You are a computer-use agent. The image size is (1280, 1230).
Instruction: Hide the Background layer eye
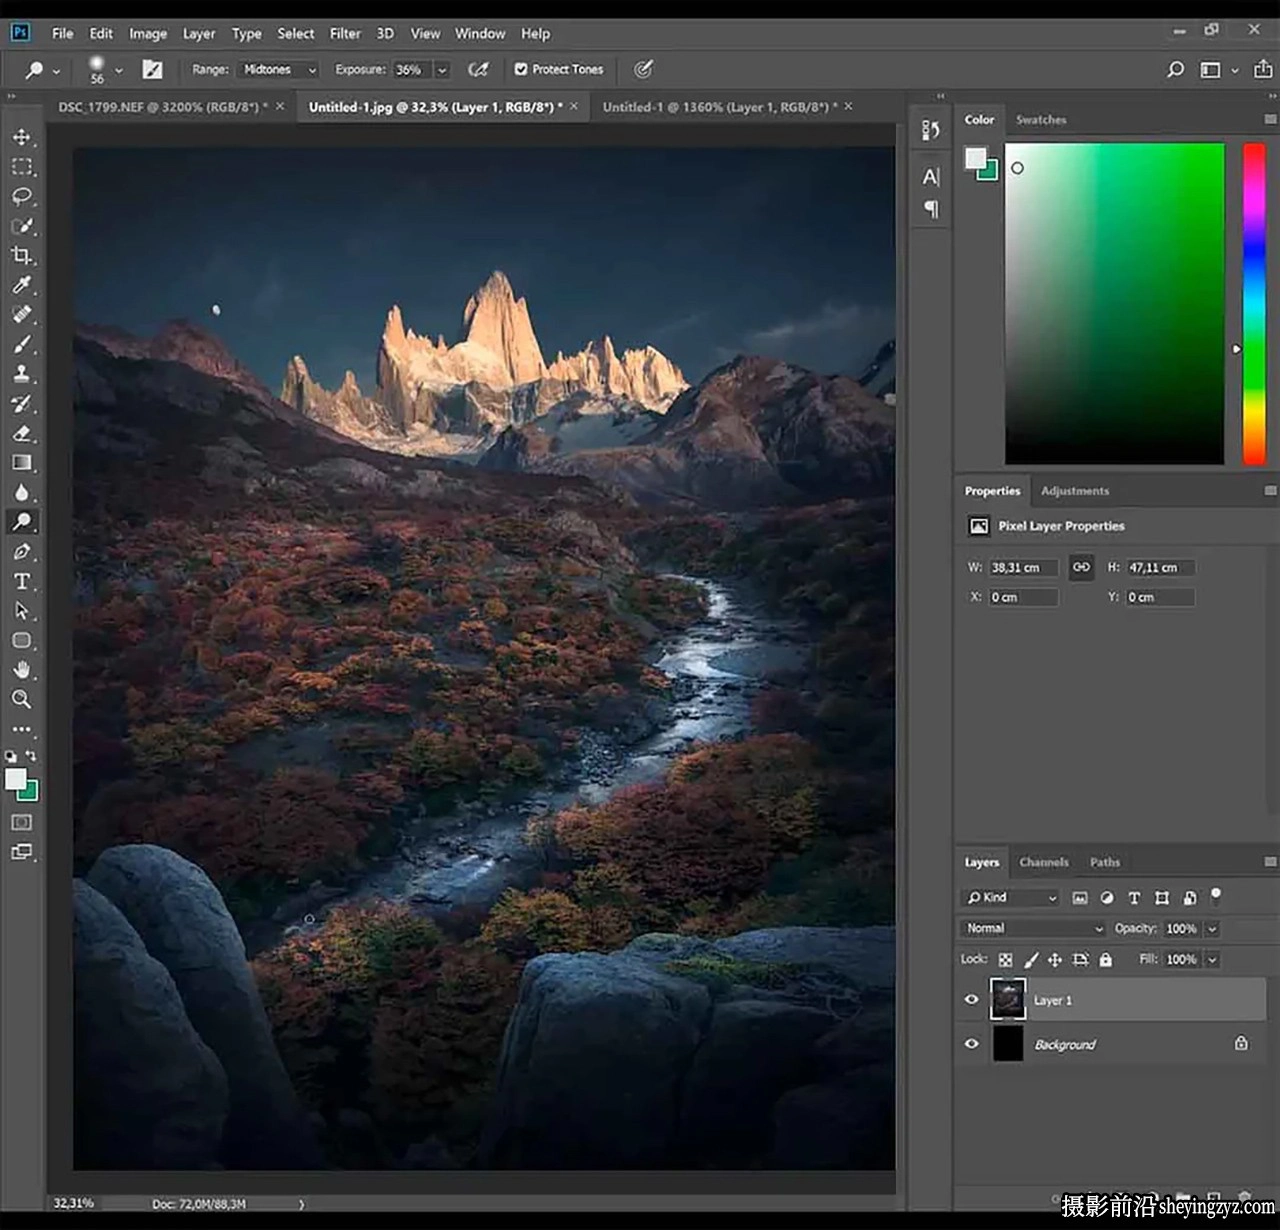click(971, 1044)
